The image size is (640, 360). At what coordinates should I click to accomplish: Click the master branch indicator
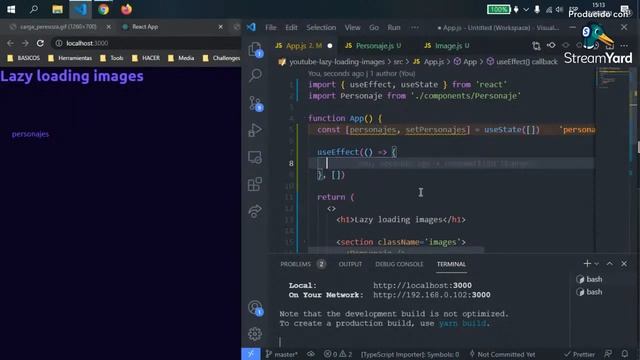point(282,354)
